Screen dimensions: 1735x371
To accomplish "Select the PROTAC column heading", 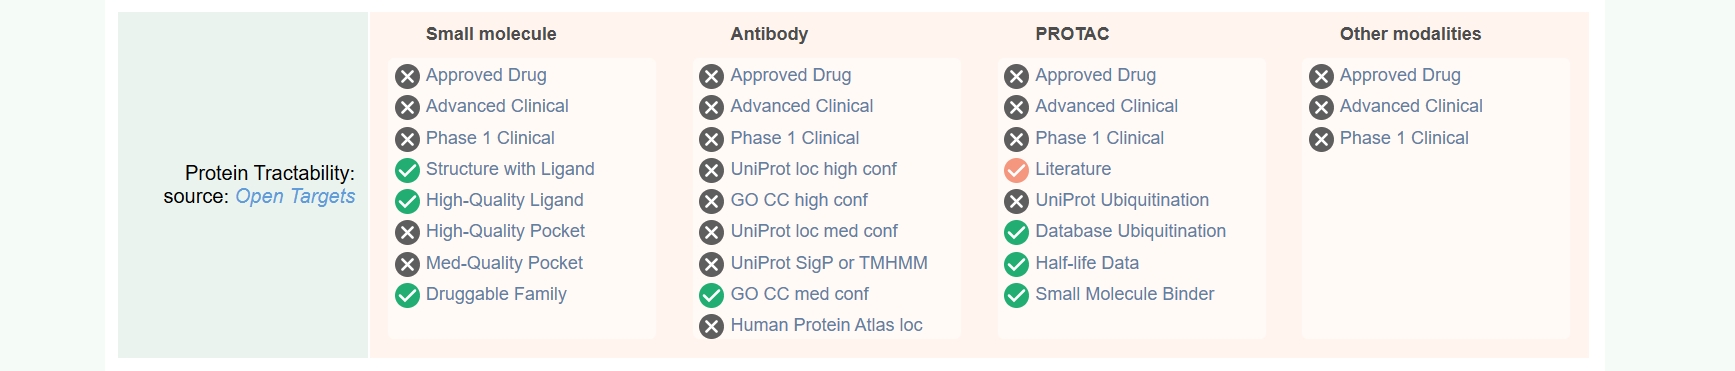I will point(1072,34).
